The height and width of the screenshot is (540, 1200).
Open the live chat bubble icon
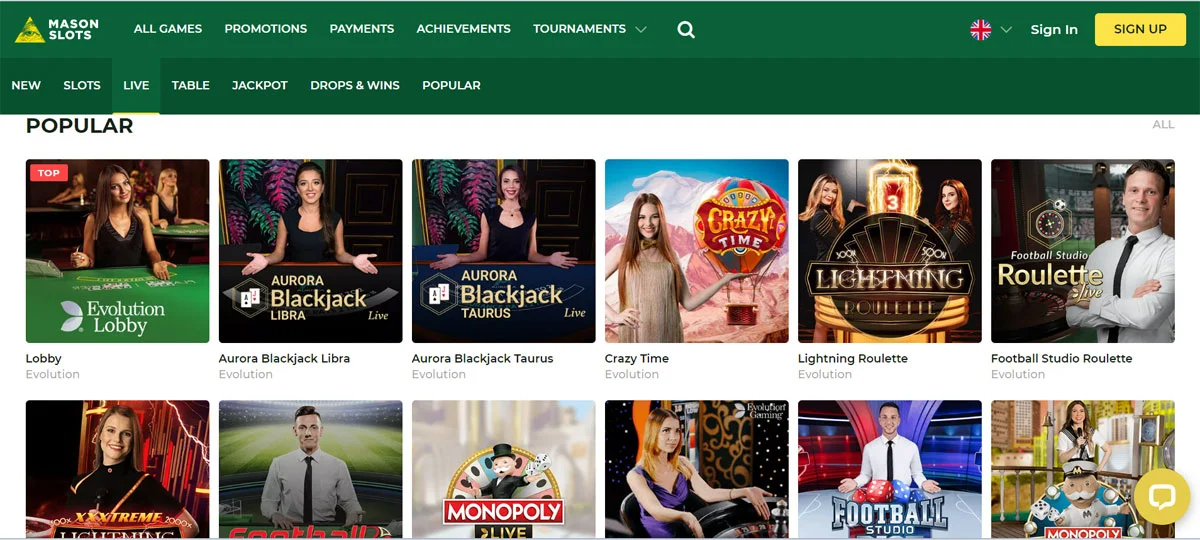coord(1162,498)
